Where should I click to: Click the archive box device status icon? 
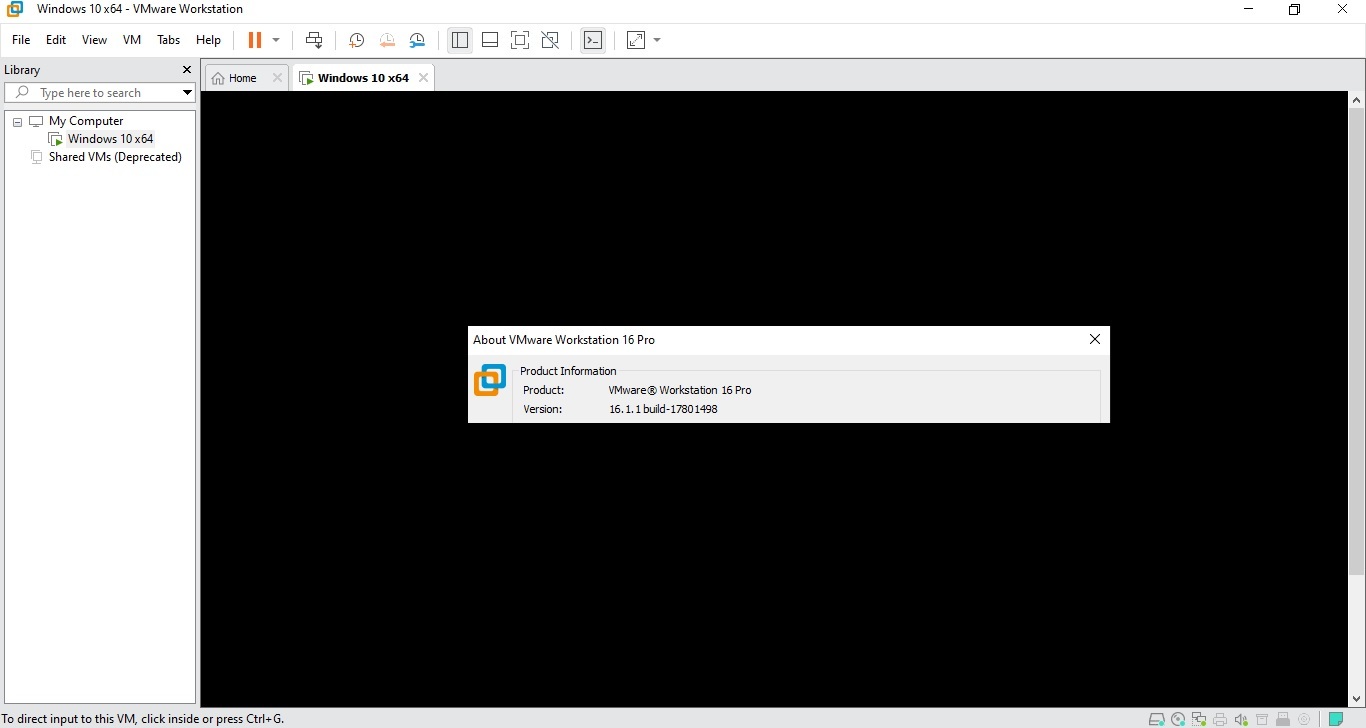pos(1262,719)
